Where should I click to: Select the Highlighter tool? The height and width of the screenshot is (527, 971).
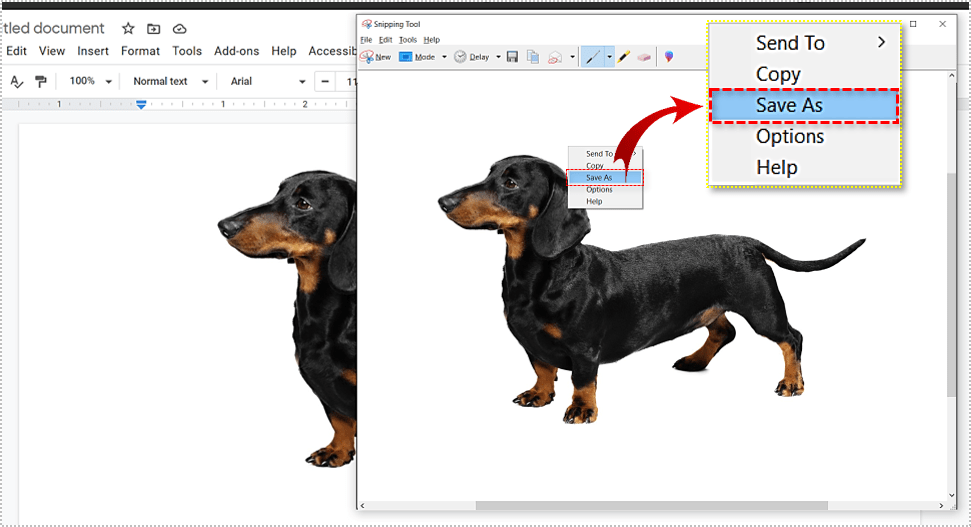tap(623, 57)
